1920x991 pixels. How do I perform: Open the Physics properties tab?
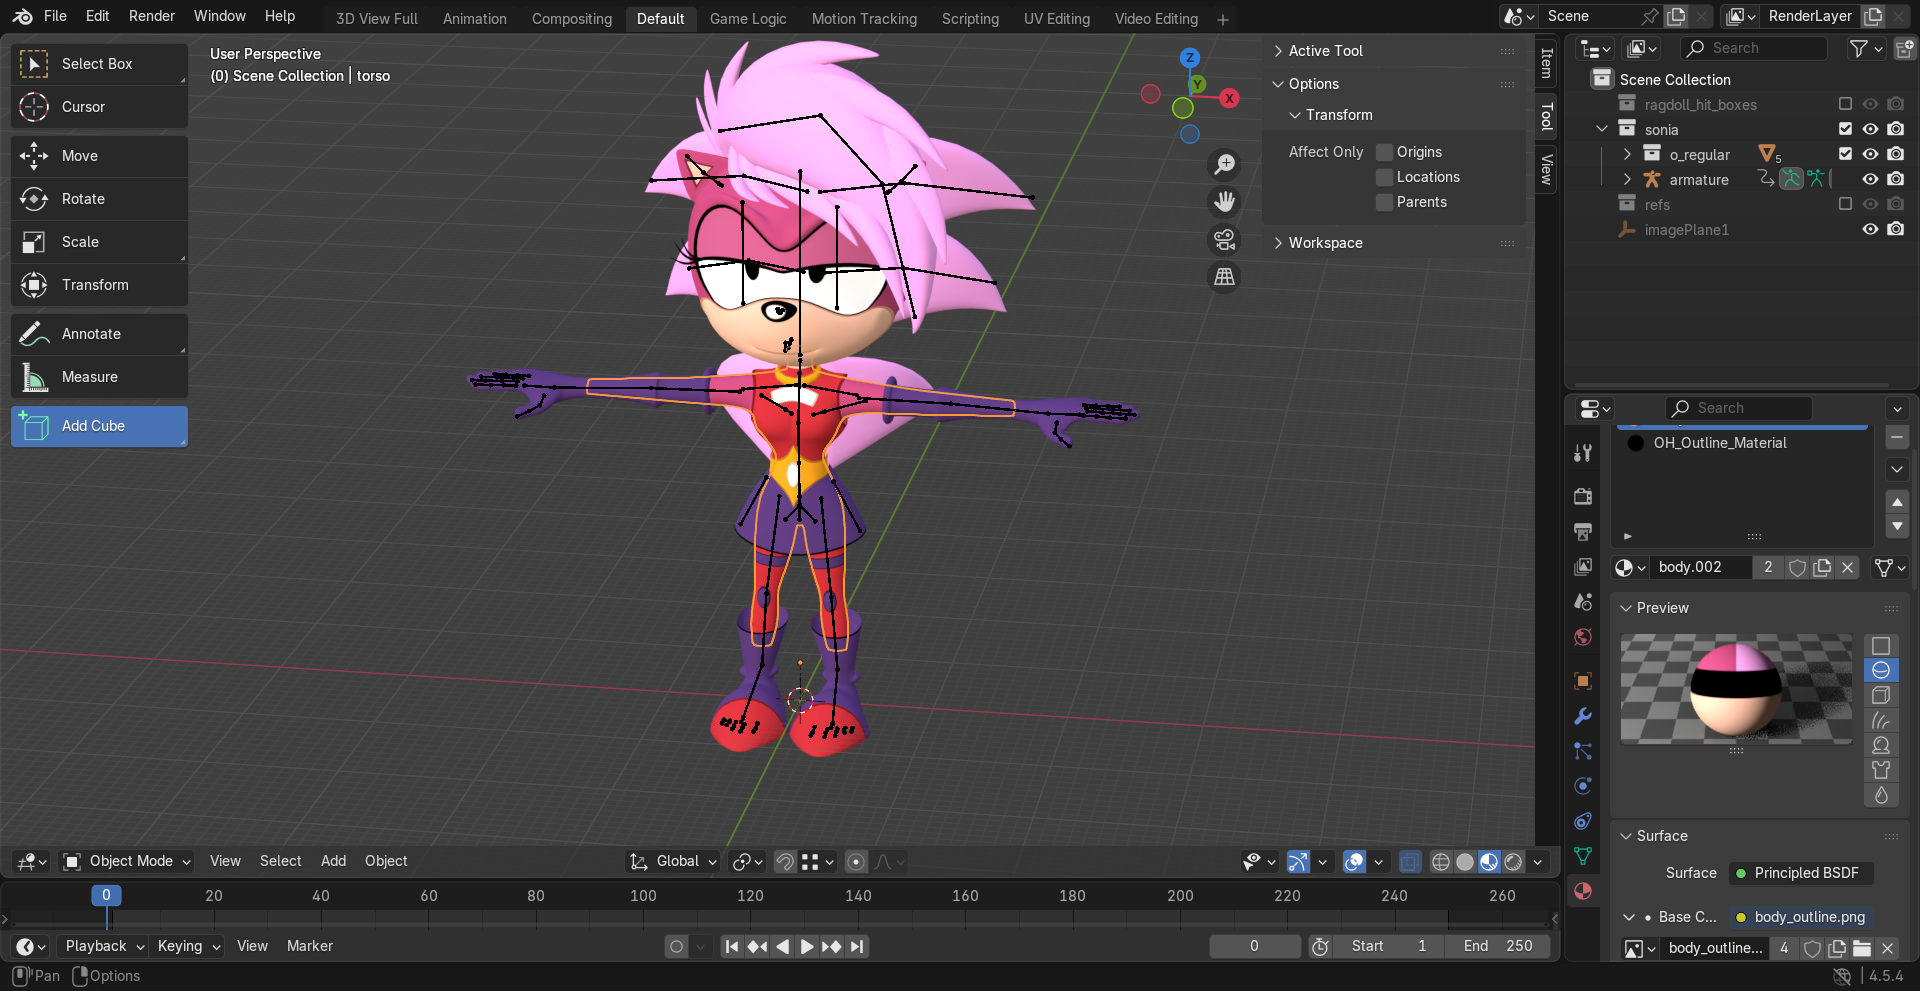[x=1583, y=786]
